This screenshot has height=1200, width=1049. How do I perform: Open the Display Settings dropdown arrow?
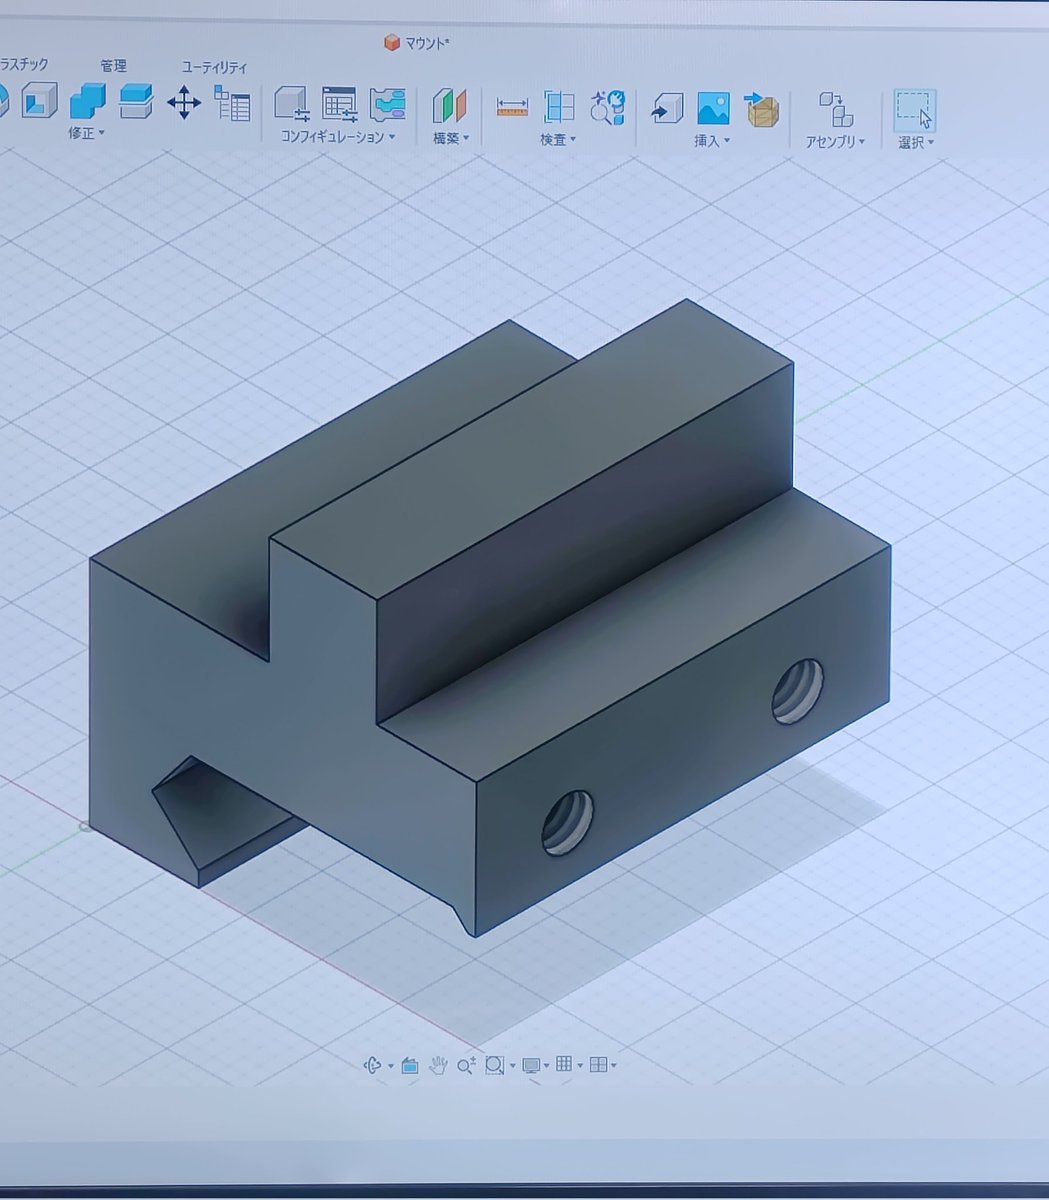coord(546,1066)
